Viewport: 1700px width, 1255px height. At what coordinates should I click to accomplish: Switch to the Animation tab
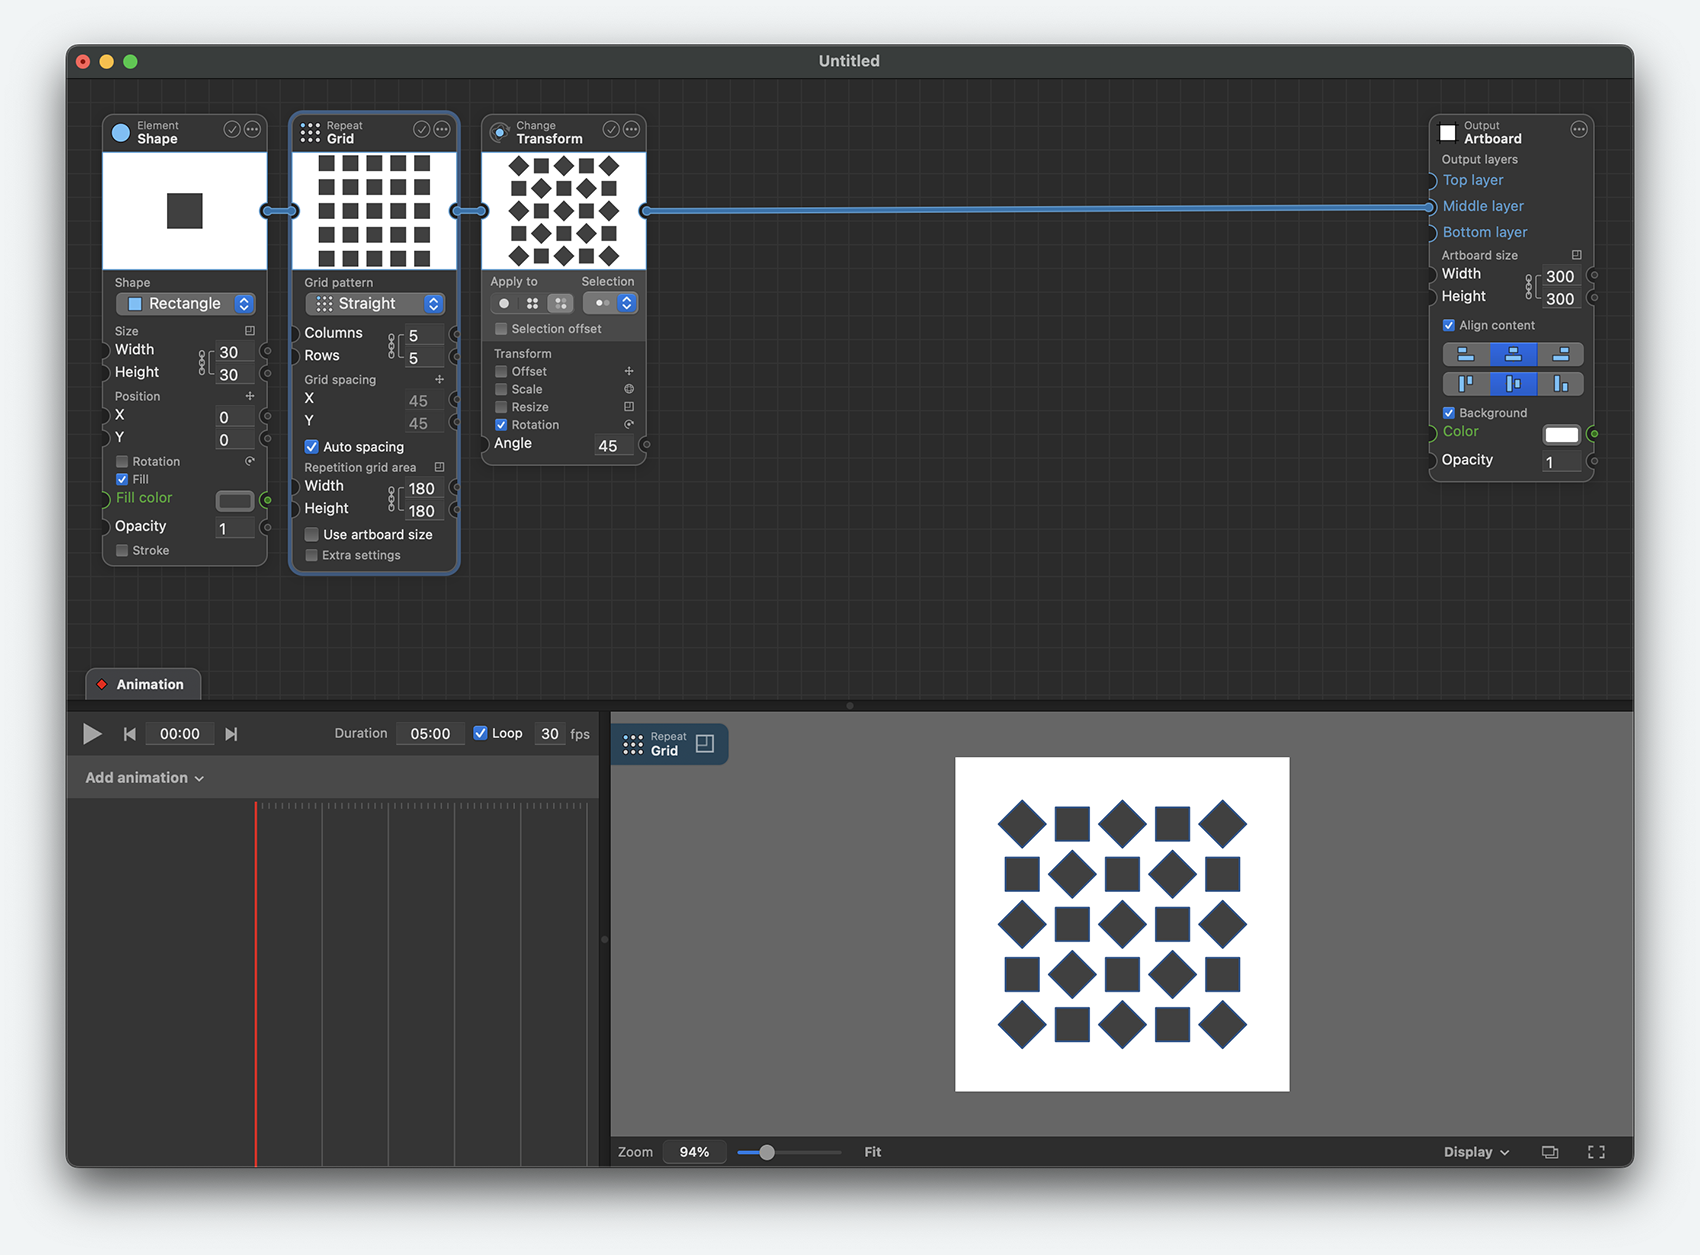(143, 685)
